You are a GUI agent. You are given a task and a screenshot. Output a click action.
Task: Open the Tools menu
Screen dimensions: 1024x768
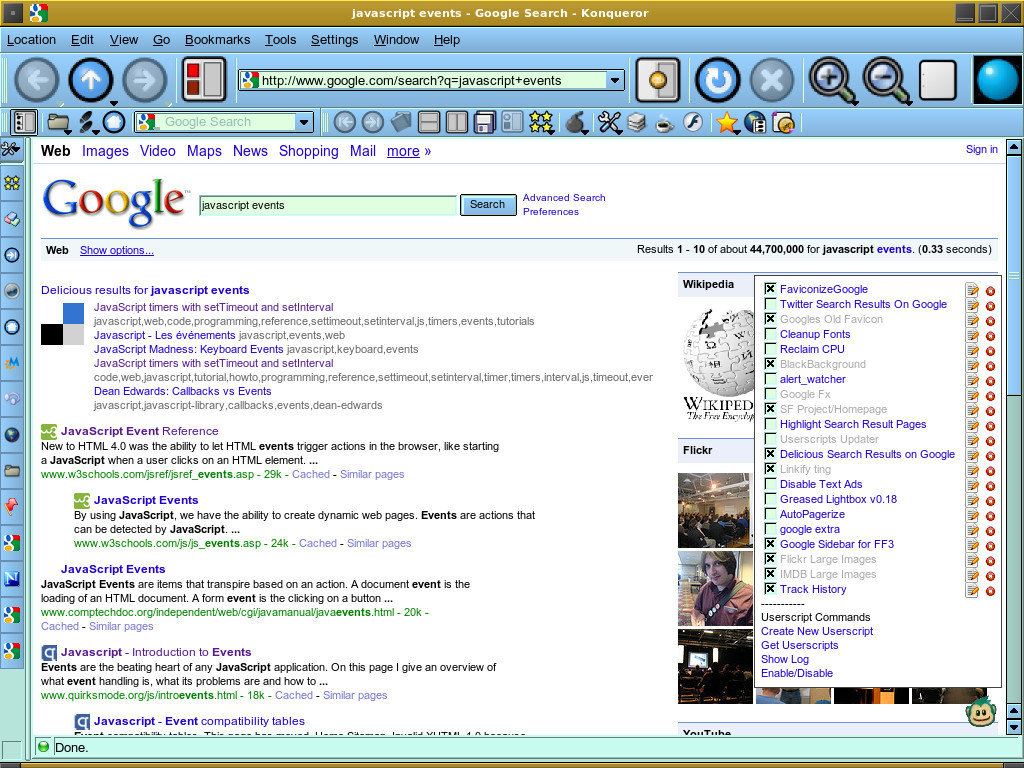[x=280, y=40]
